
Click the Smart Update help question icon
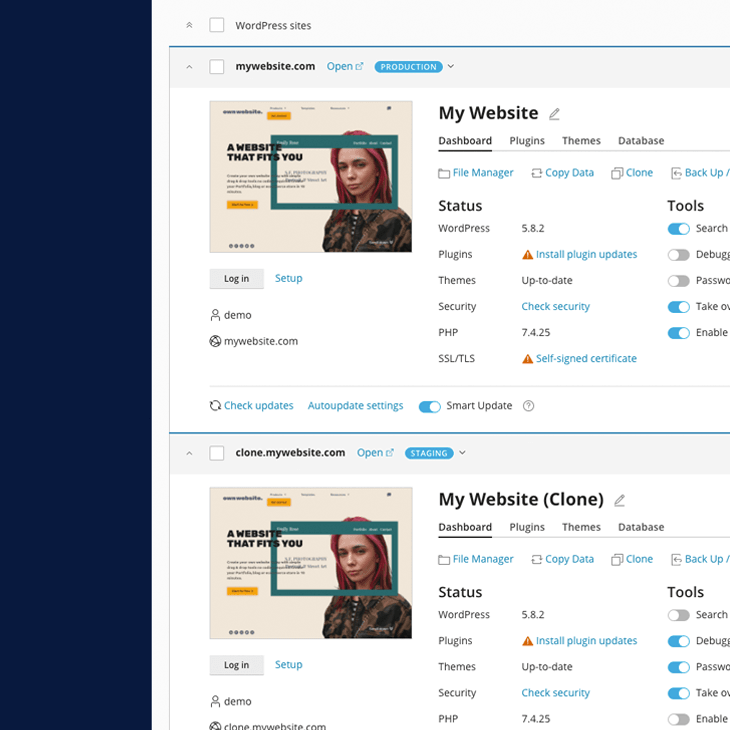coord(529,406)
